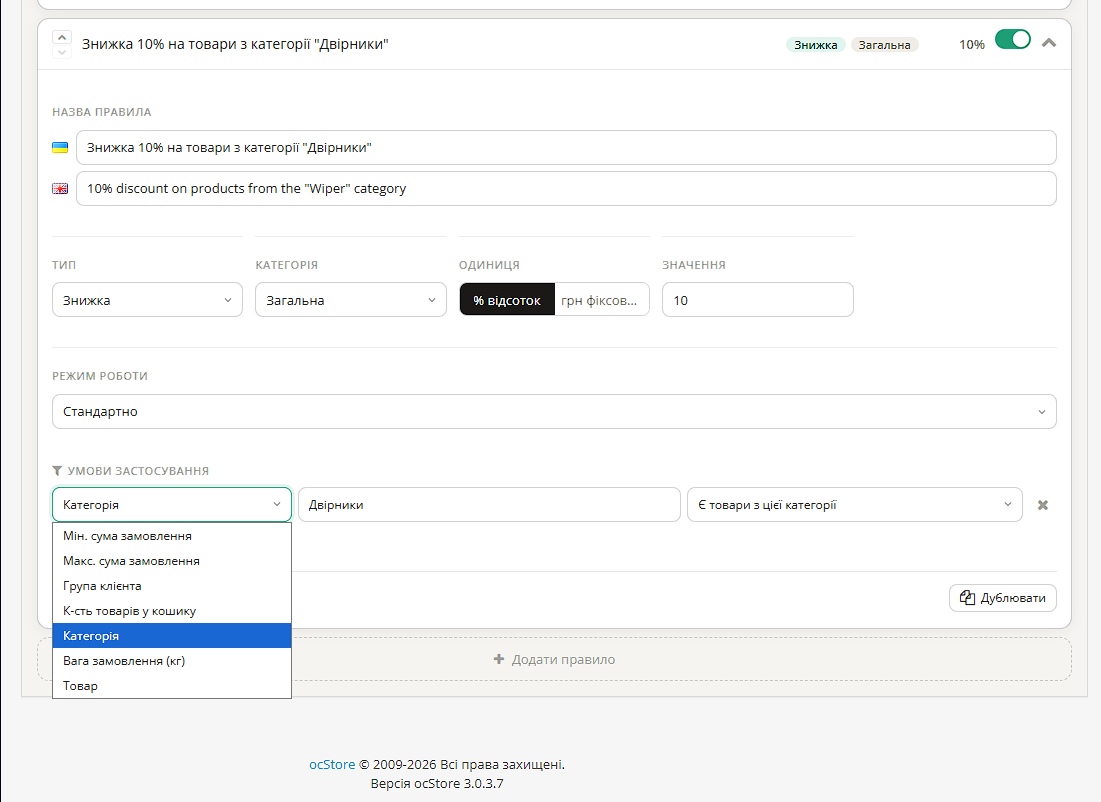Edit the English rule name field

click(566, 188)
